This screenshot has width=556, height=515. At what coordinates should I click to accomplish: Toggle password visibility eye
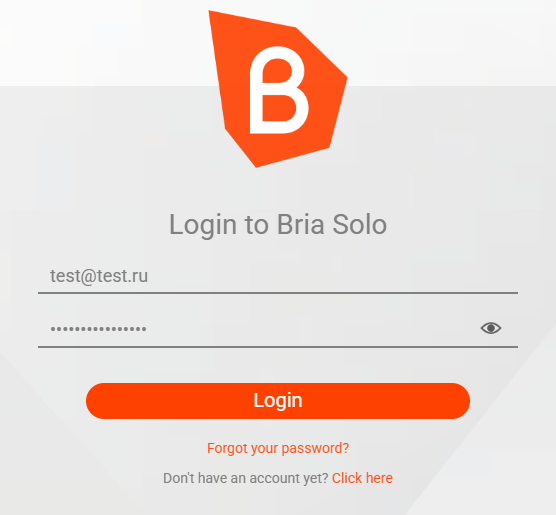[x=491, y=328]
